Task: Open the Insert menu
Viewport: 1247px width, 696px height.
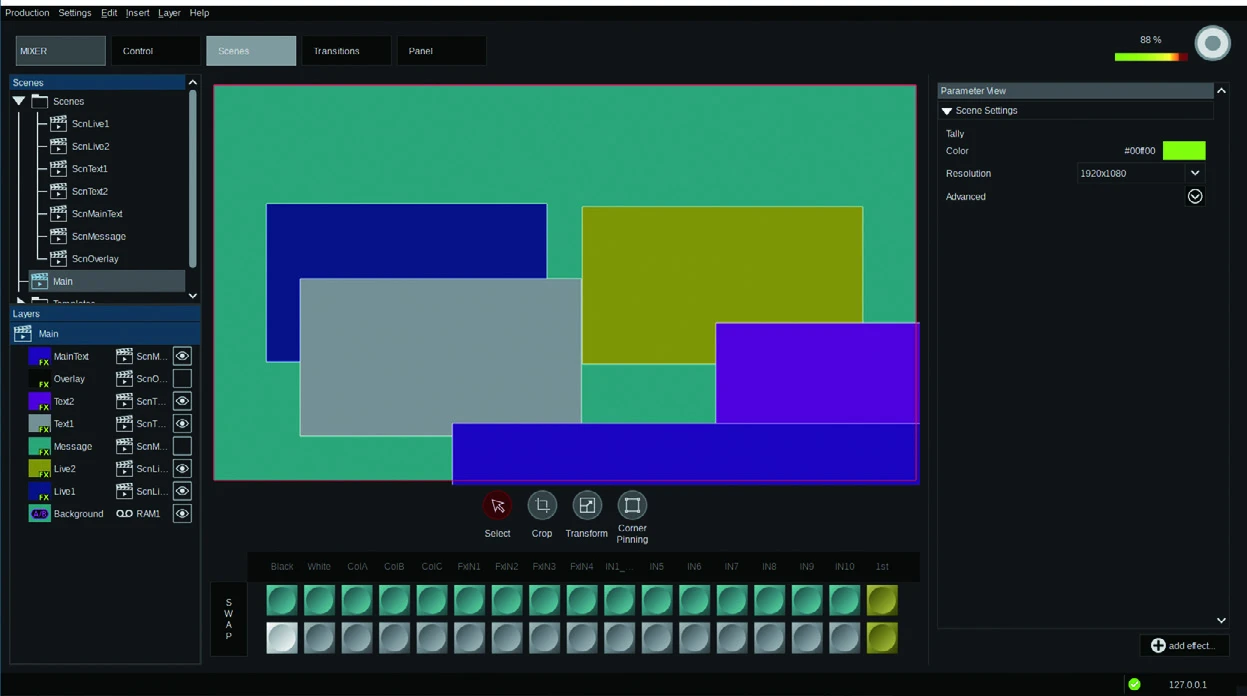Action: (137, 13)
